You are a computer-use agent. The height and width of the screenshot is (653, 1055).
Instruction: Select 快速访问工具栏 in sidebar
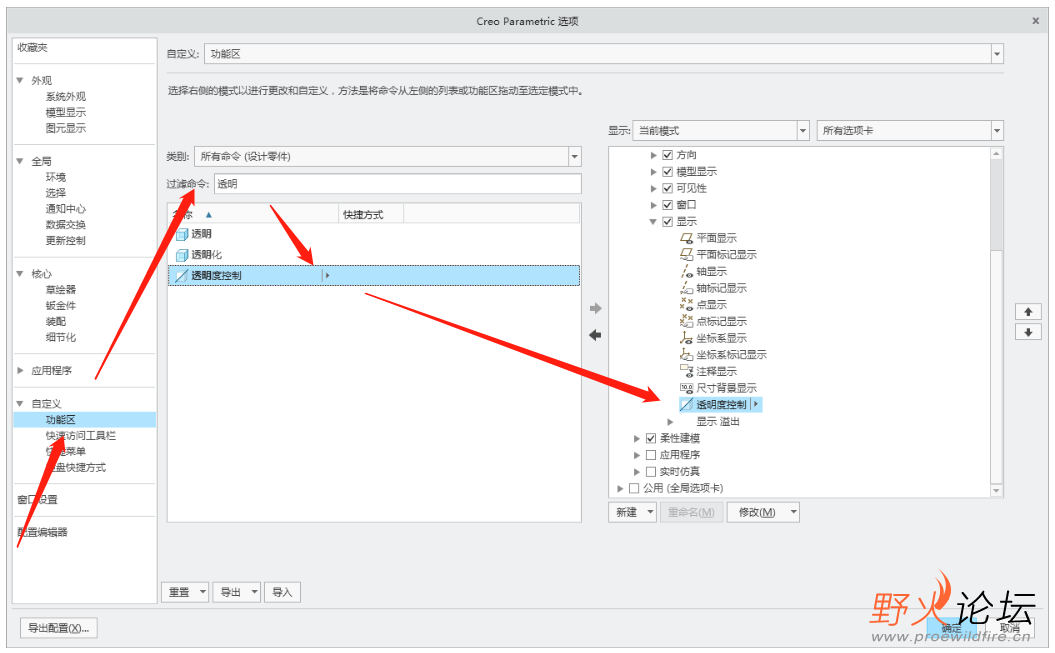tap(80, 436)
